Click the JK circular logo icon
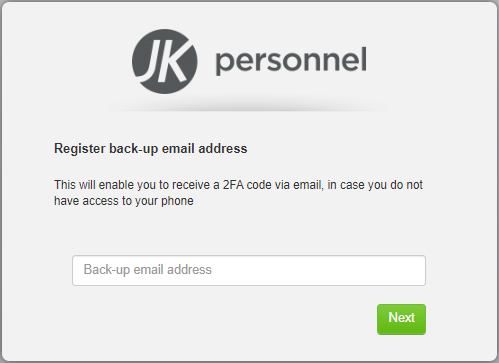This screenshot has width=499, height=363. click(165, 61)
